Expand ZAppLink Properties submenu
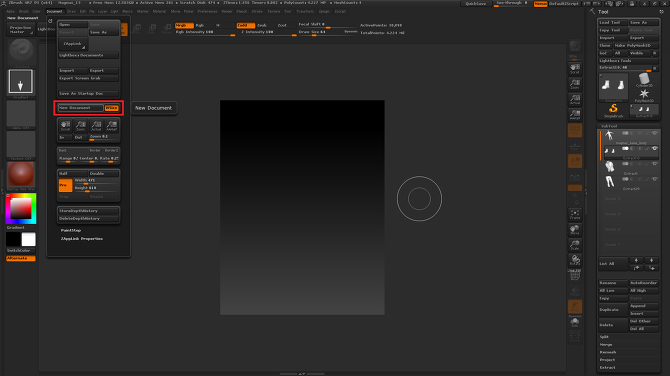Viewport: 670px width, 376px height. click(81, 239)
